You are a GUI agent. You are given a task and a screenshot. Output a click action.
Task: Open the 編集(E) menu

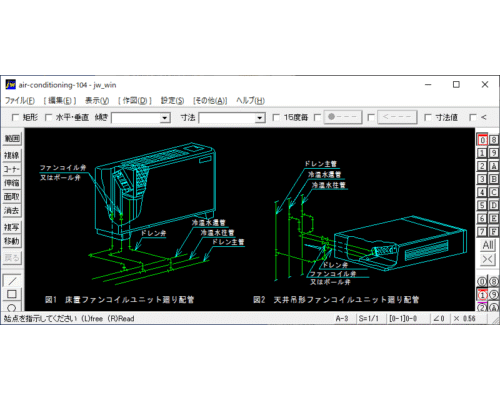(x=60, y=100)
